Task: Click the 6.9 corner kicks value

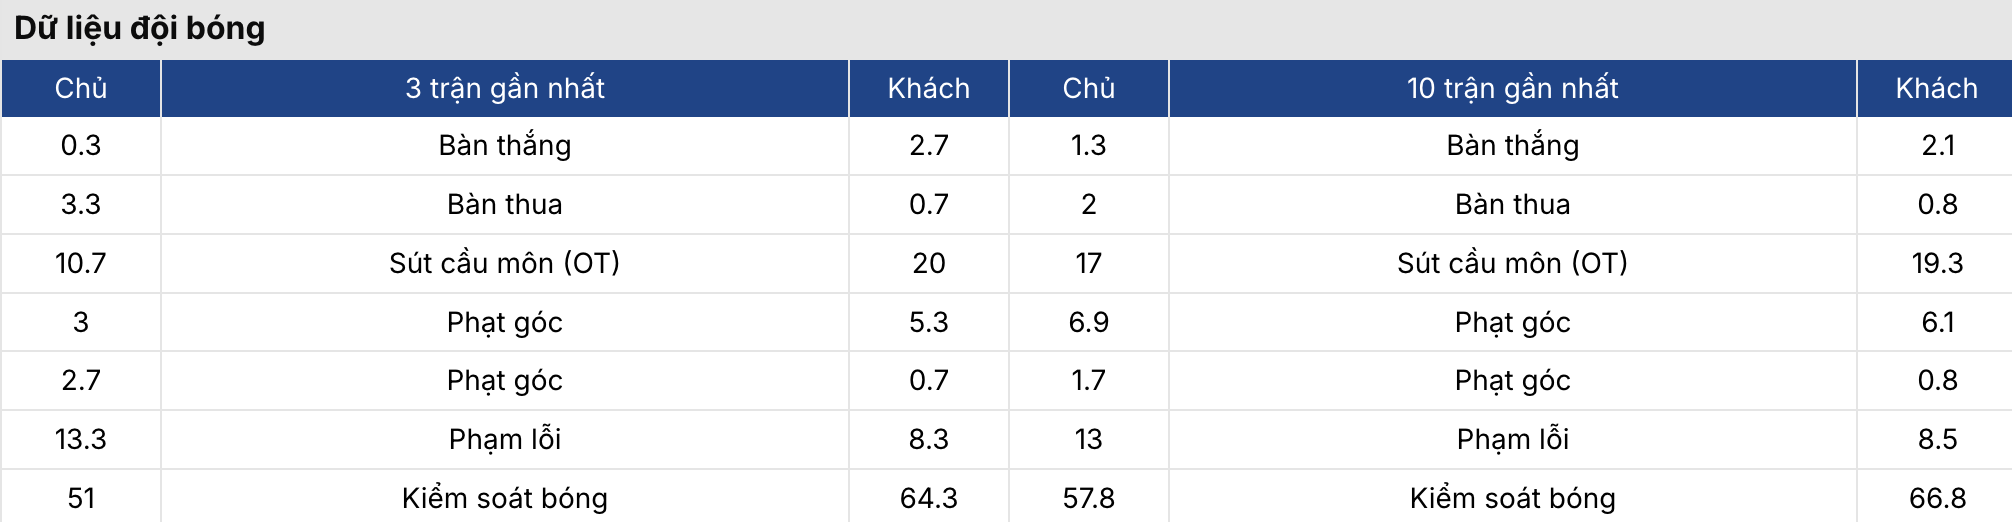Action: (1088, 322)
